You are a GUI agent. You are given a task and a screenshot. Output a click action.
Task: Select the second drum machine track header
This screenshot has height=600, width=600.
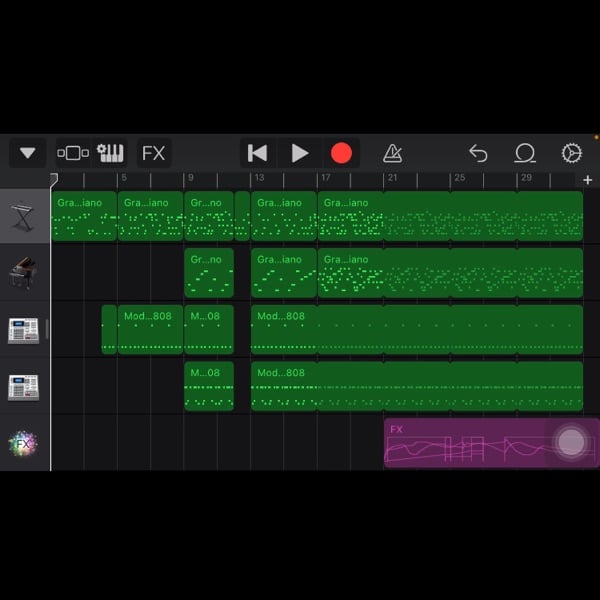[24, 386]
